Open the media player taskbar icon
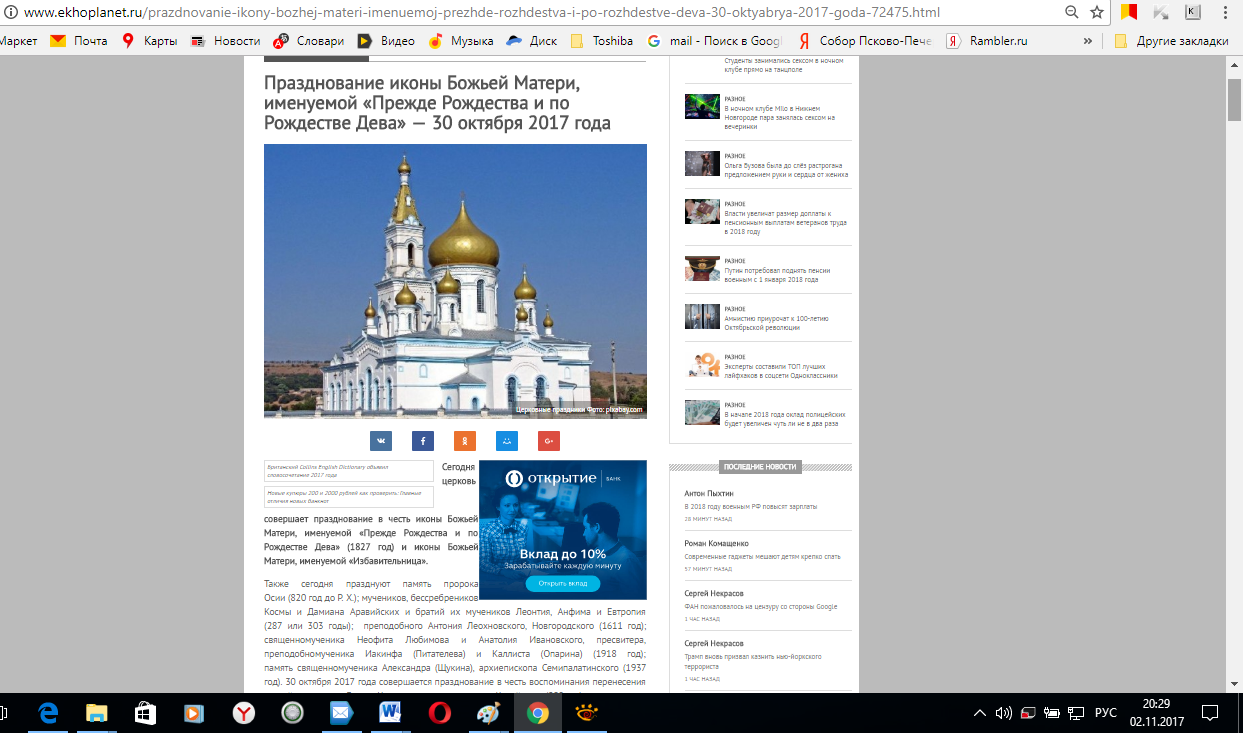The height and width of the screenshot is (733, 1243). click(x=194, y=713)
